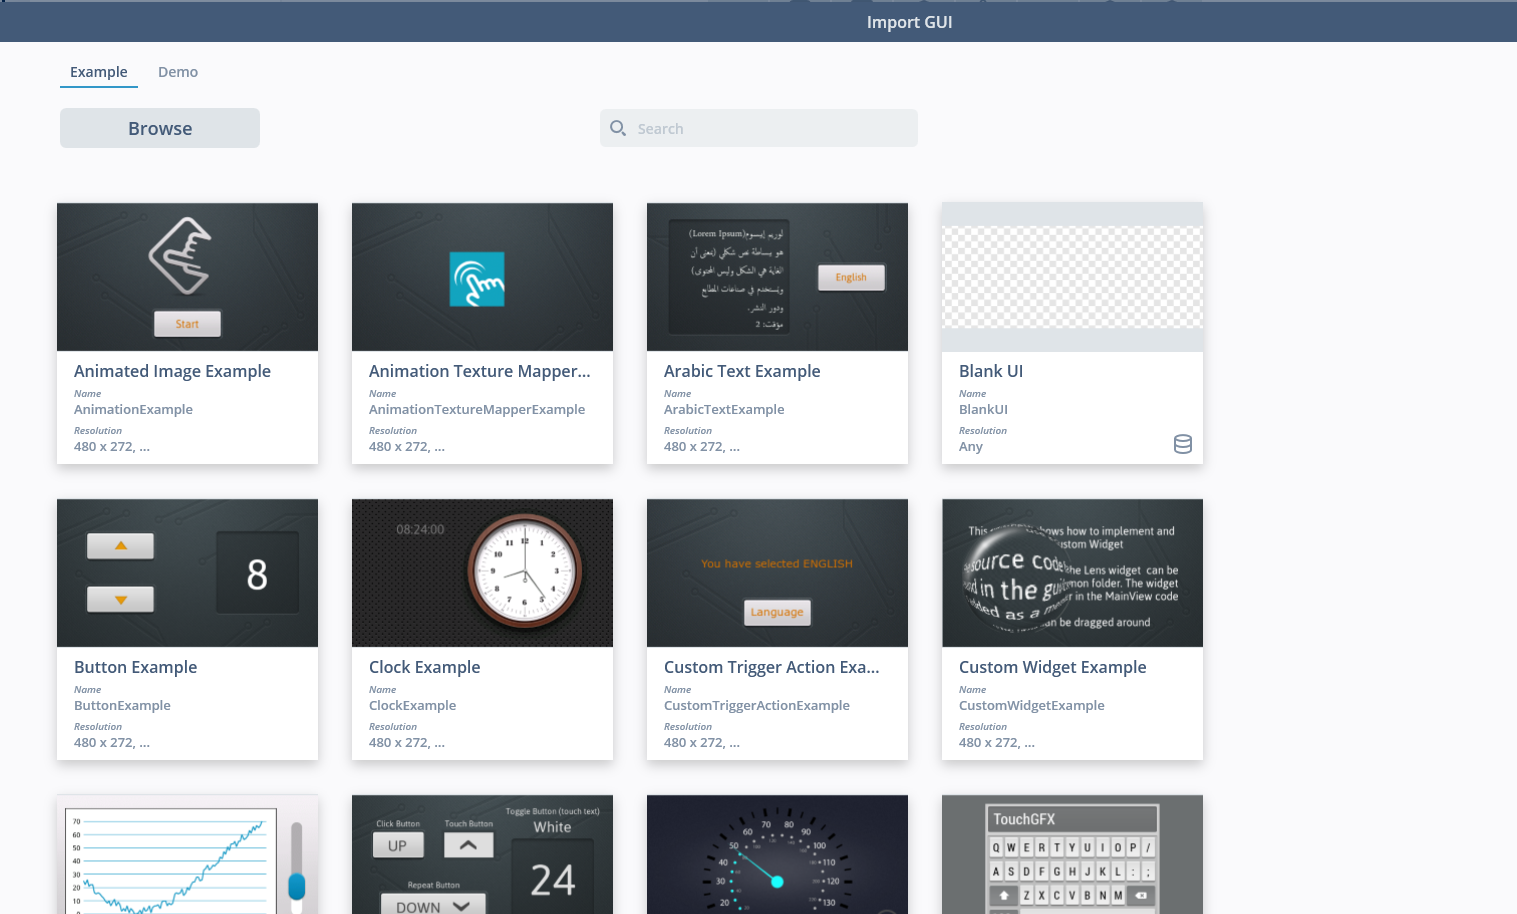This screenshot has height=914, width=1517.
Task: Choose the Blank UI checkered thumbnail
Action: pos(1073,277)
